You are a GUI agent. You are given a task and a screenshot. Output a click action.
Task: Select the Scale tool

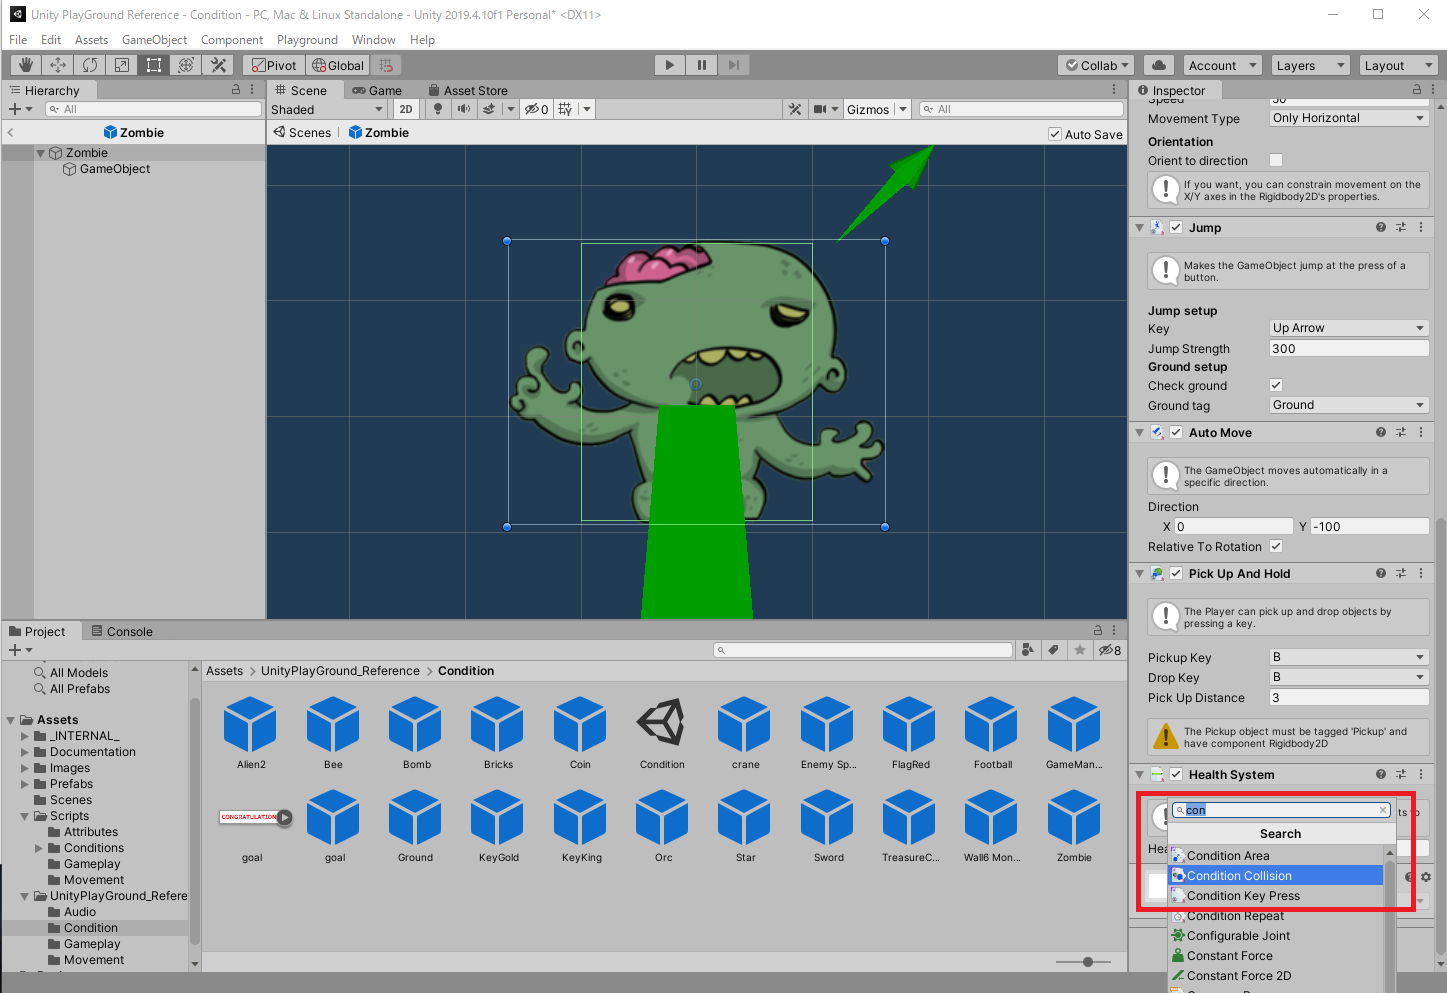(x=122, y=65)
